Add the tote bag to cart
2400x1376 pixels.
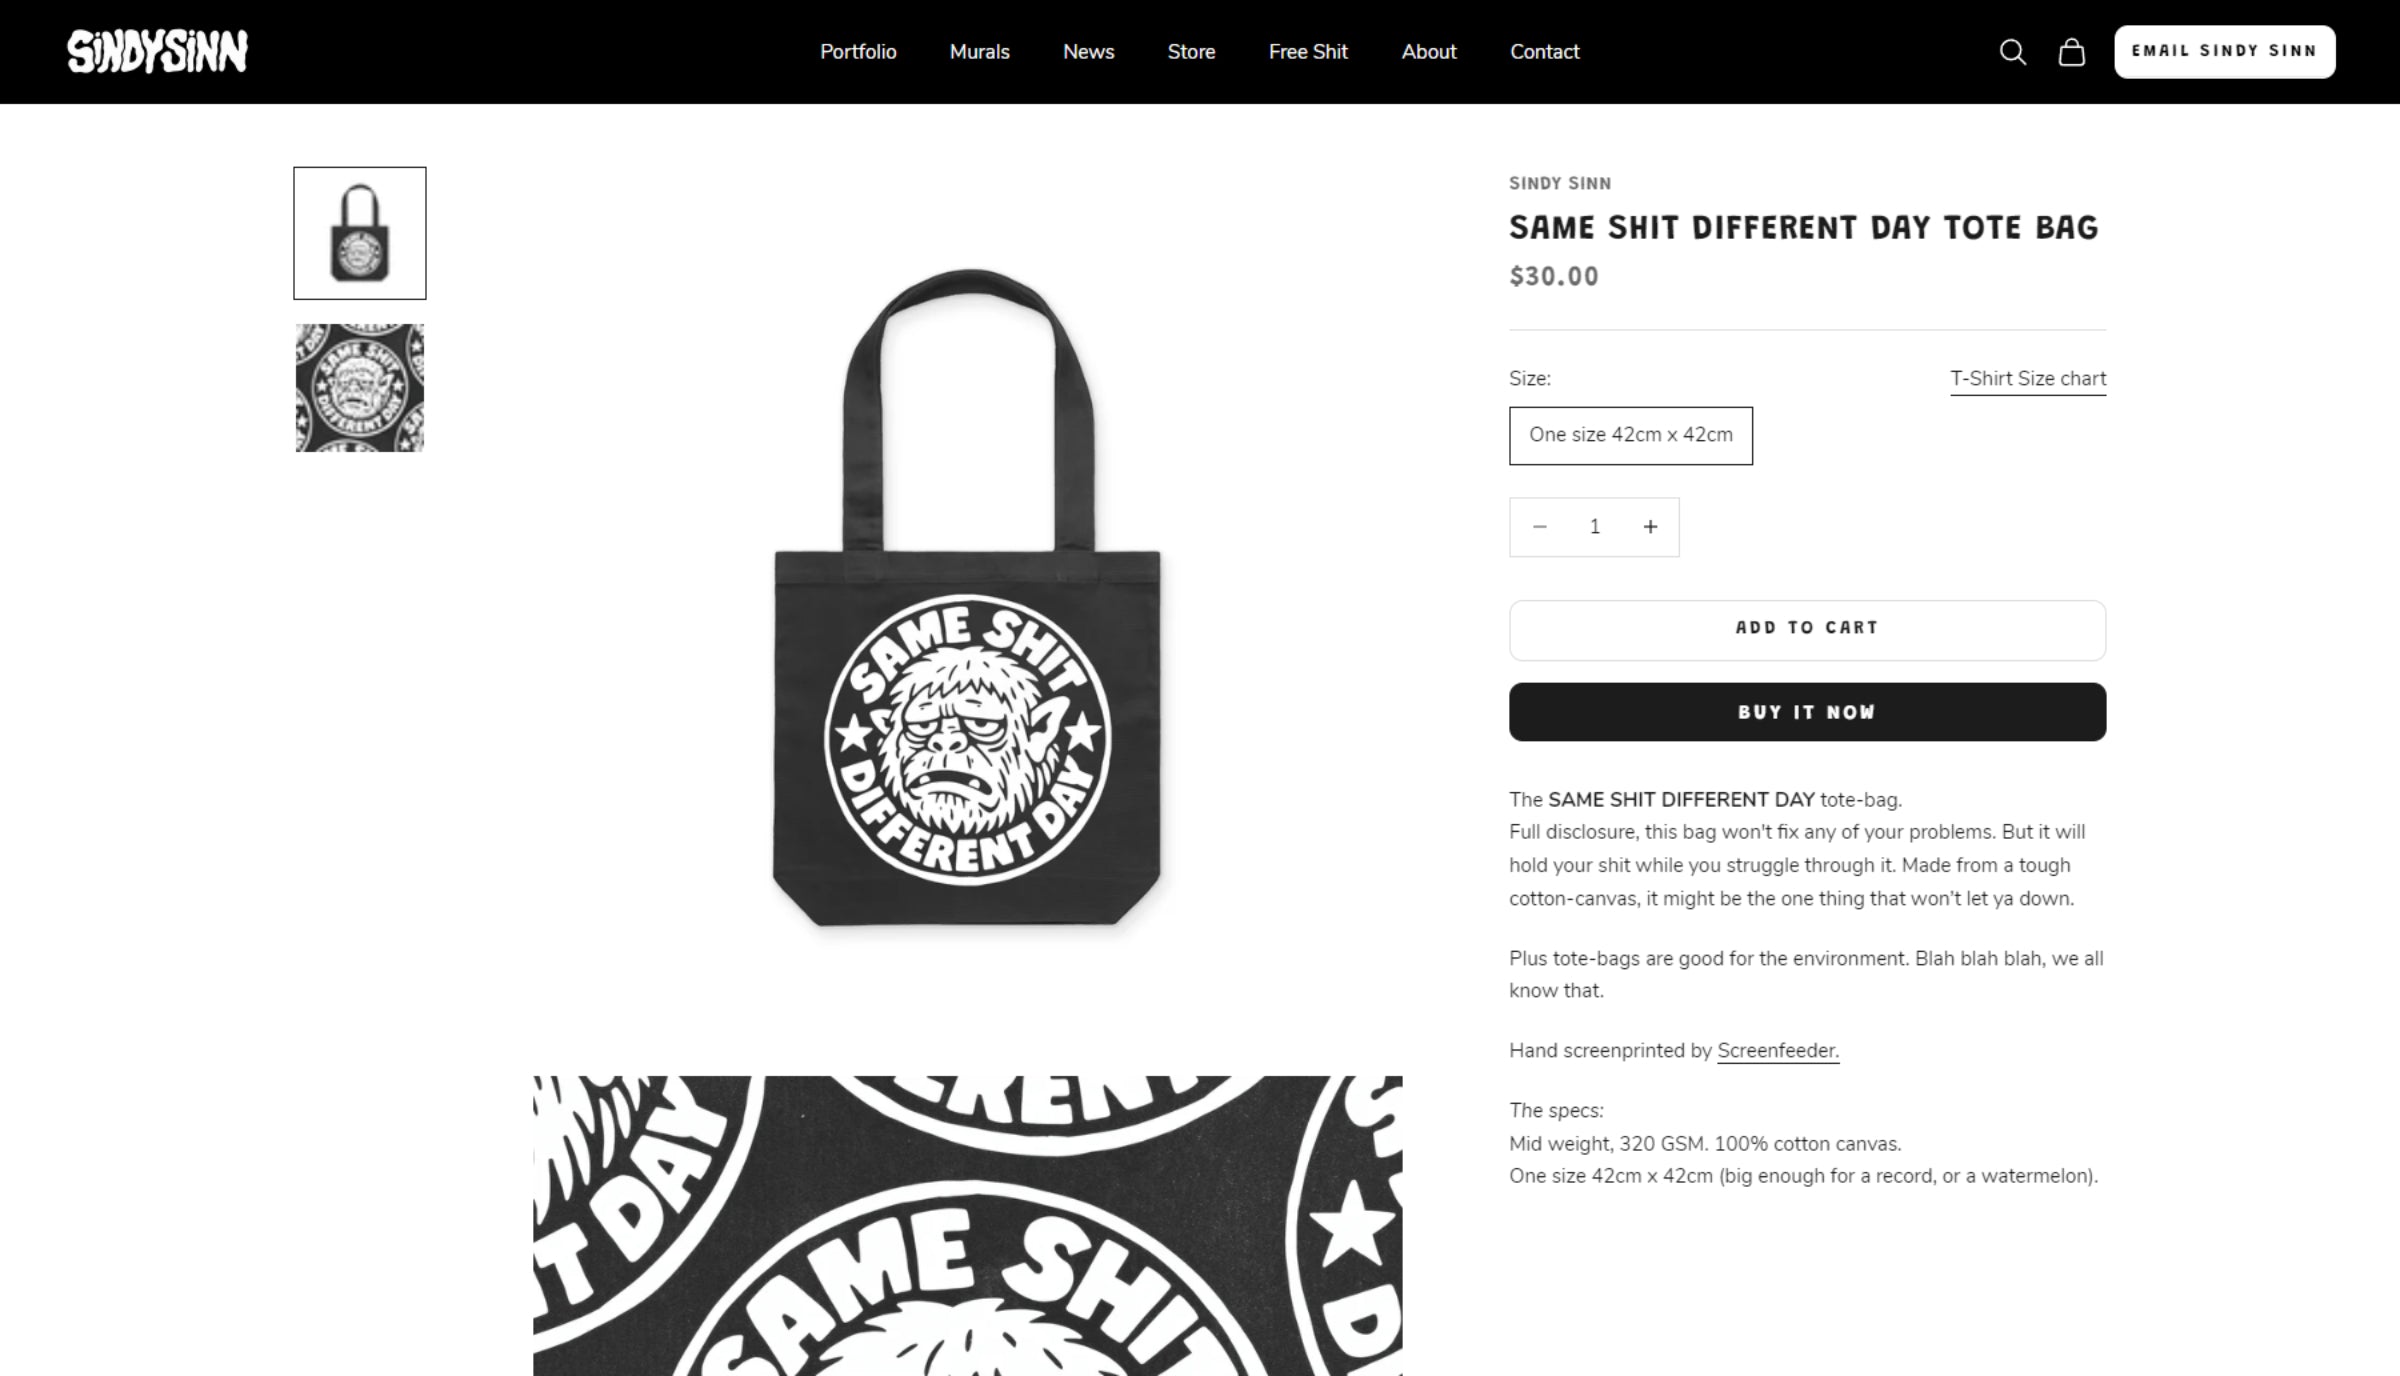[1807, 629]
